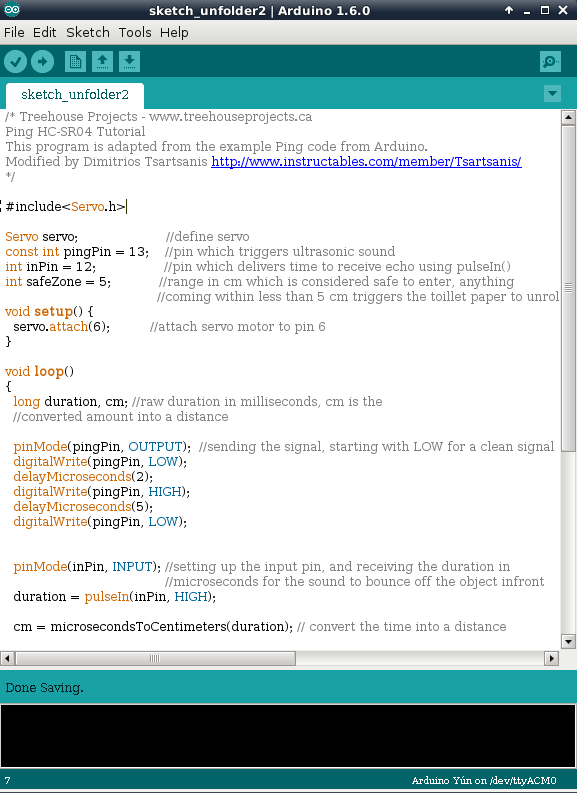Open the Serial Monitor icon

coord(550,62)
